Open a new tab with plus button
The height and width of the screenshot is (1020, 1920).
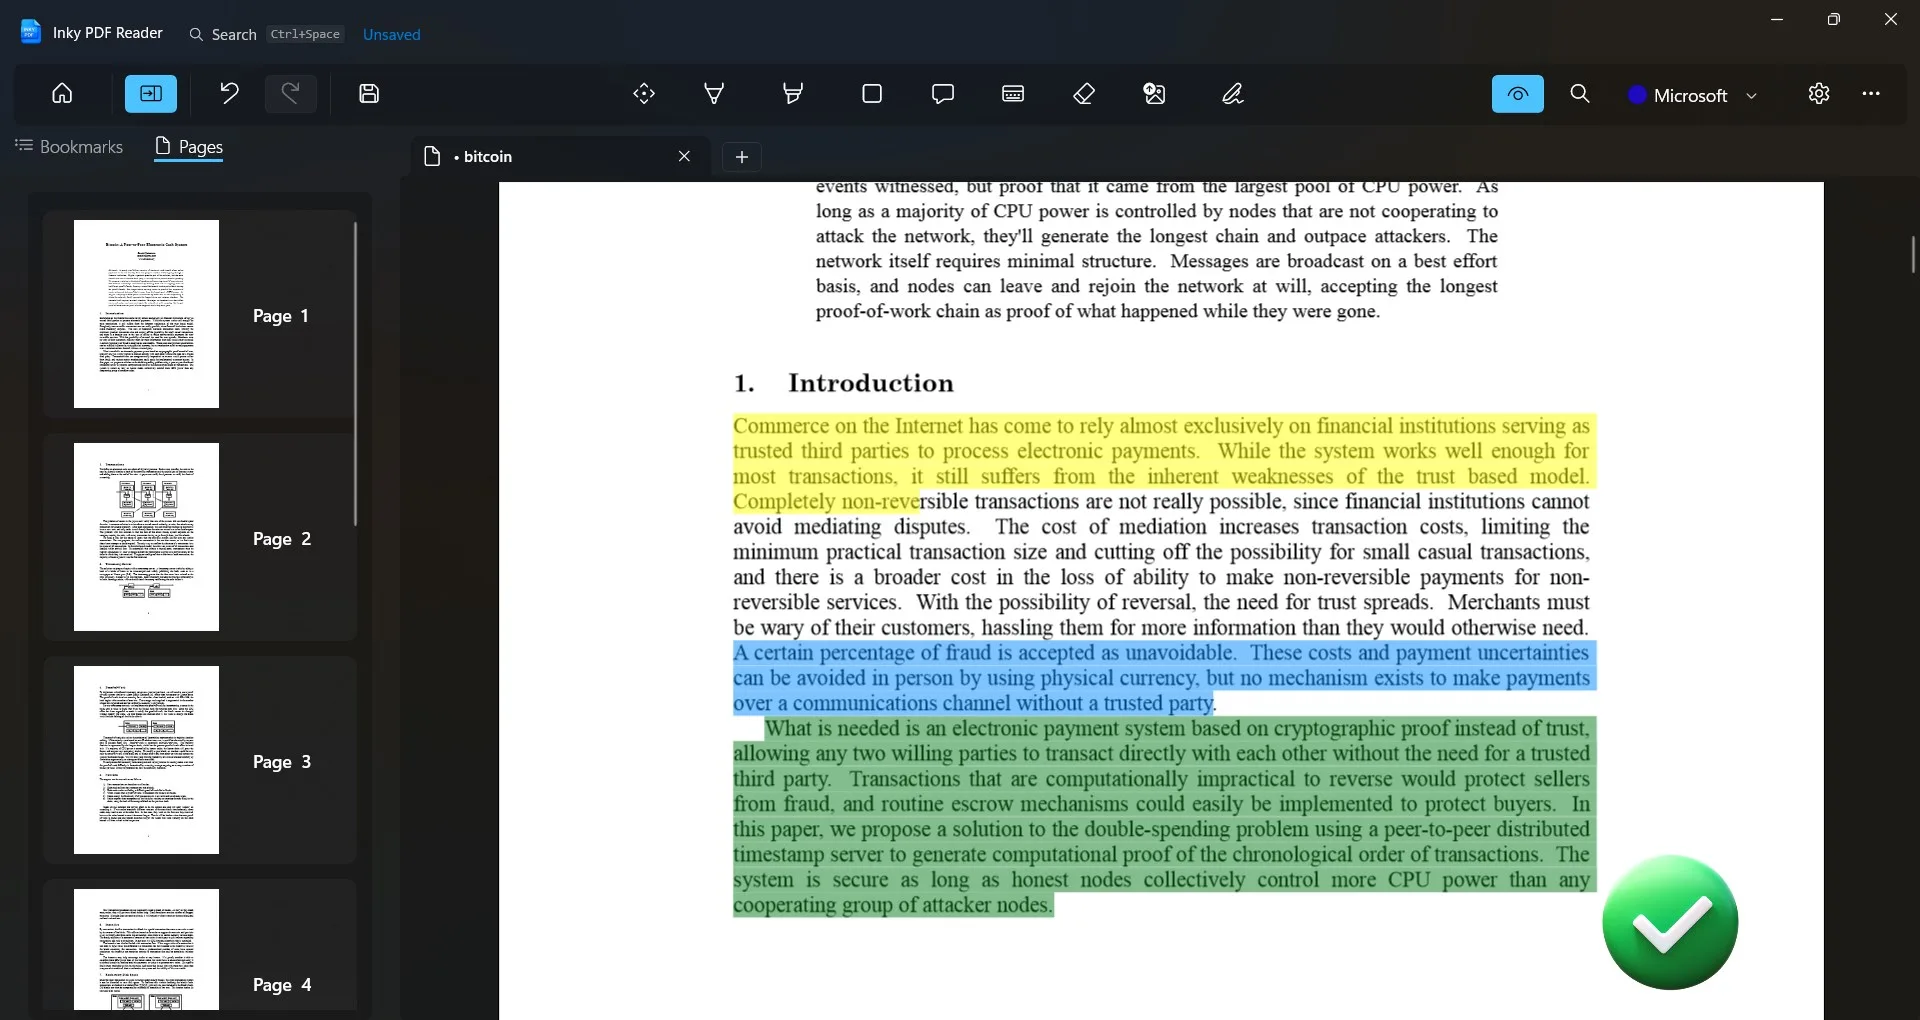pos(742,157)
